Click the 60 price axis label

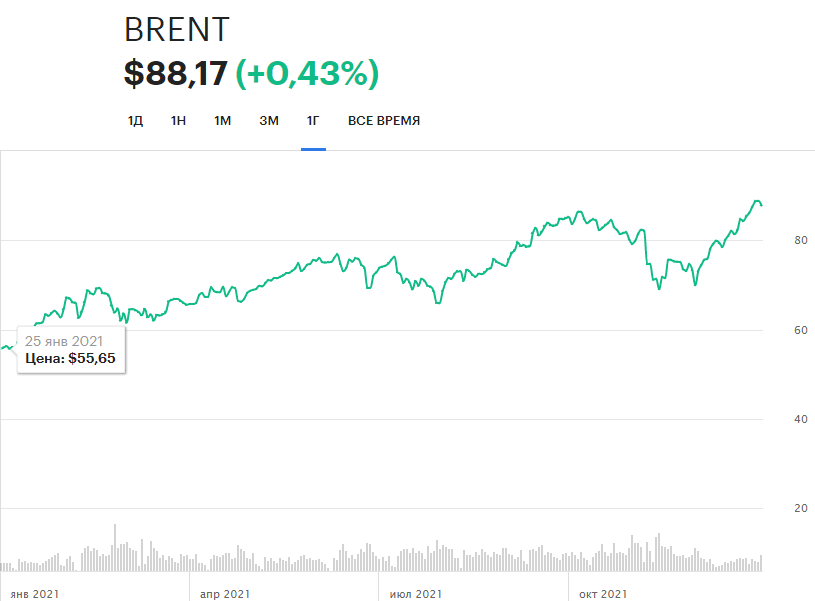(772, 330)
